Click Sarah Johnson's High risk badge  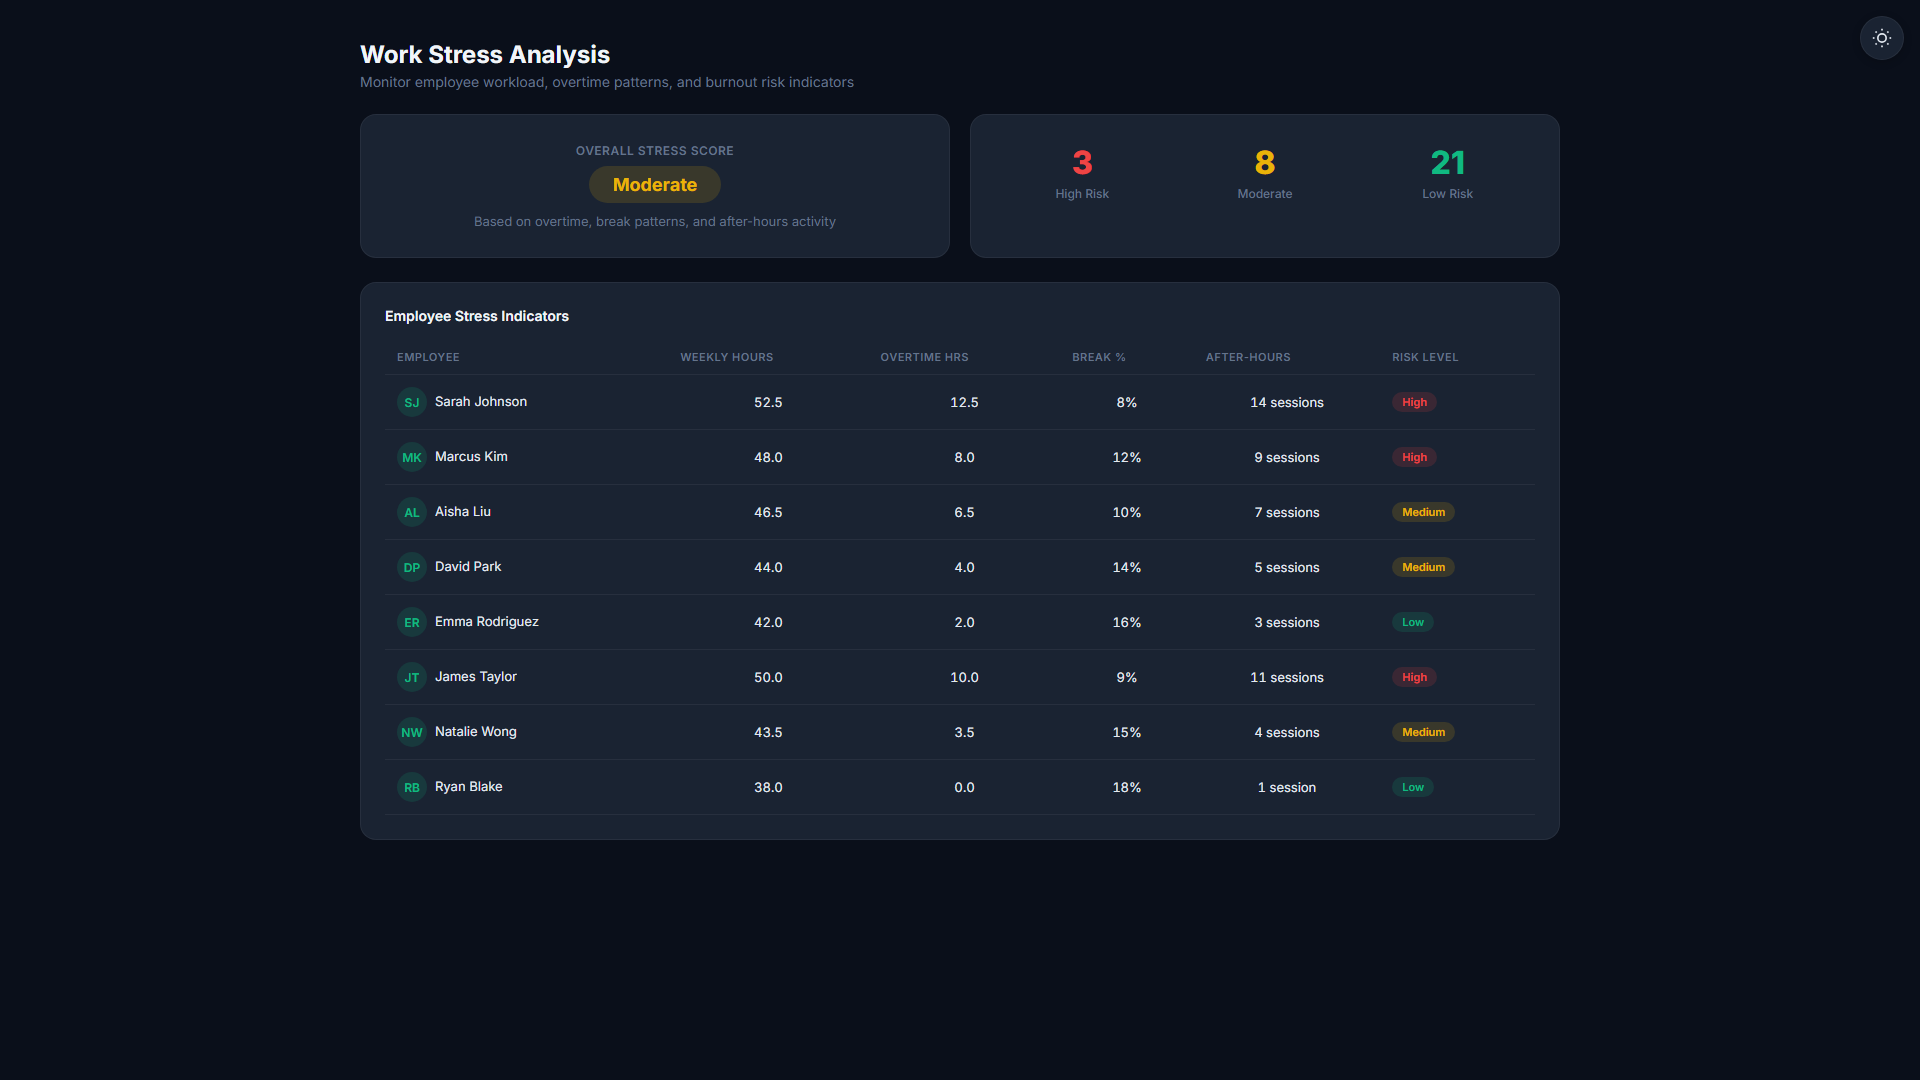tap(1414, 402)
